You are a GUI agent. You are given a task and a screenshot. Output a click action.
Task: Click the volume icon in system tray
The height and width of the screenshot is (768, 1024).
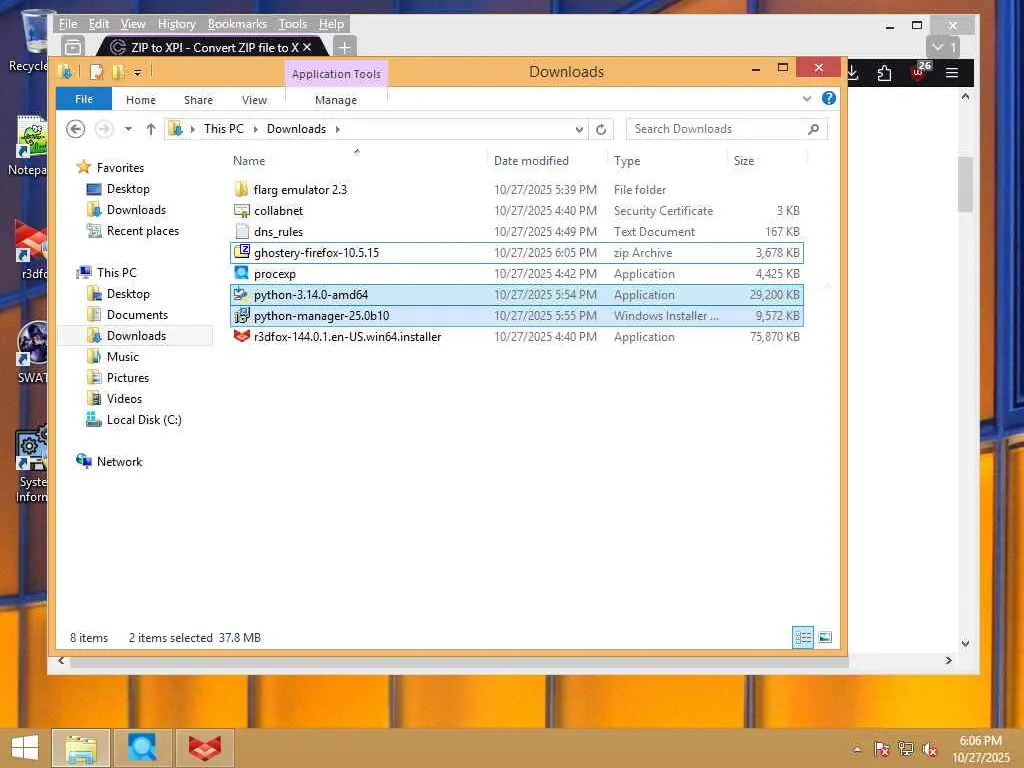point(930,749)
